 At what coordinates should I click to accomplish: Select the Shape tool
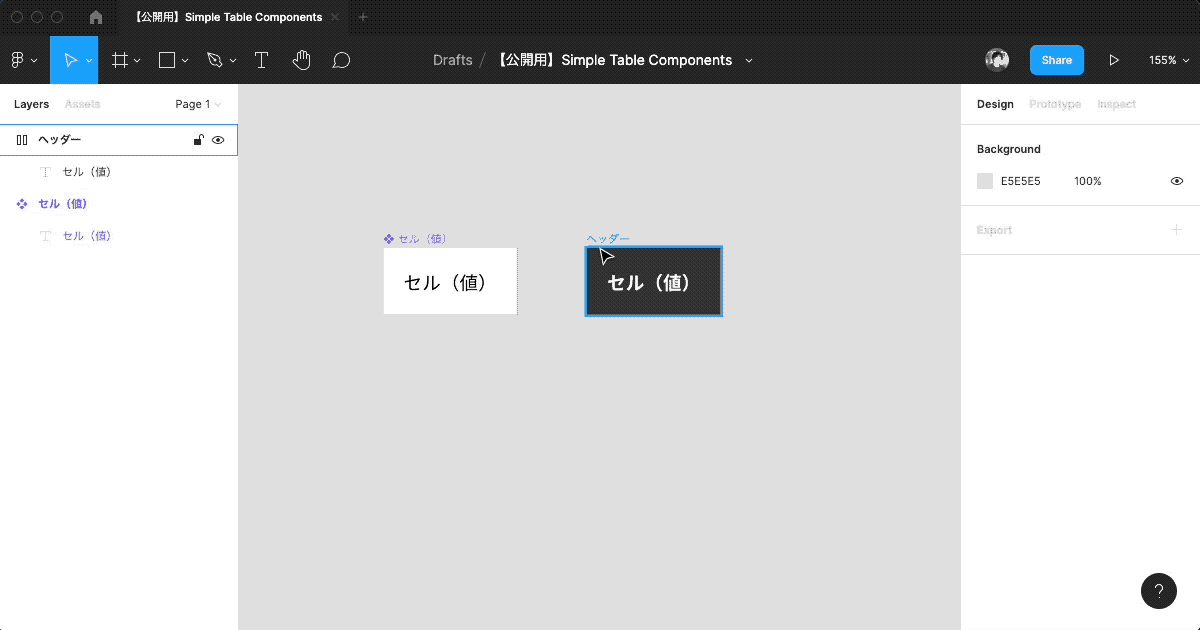point(166,60)
